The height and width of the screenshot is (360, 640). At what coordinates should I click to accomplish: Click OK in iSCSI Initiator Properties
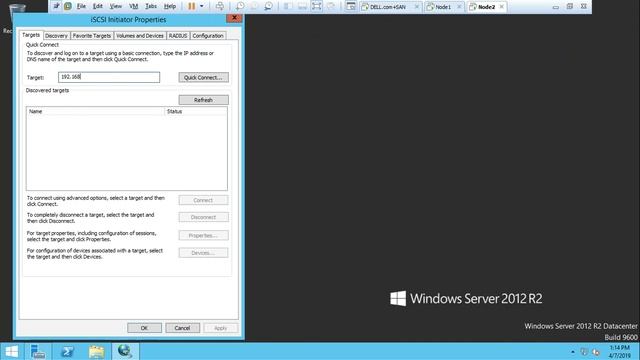coord(144,328)
